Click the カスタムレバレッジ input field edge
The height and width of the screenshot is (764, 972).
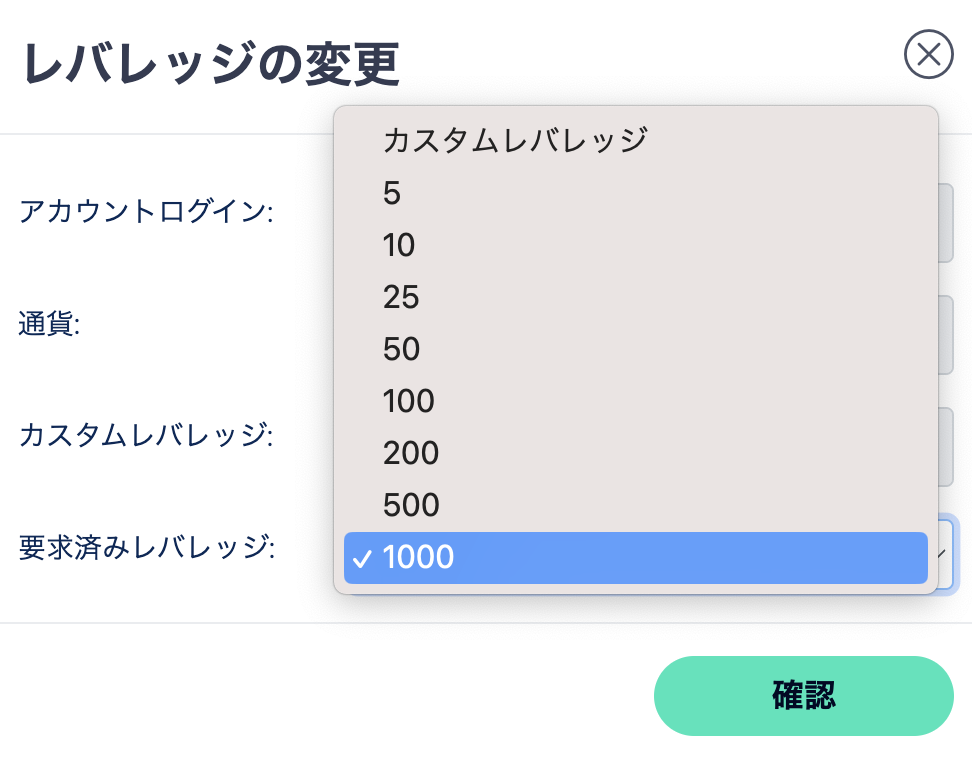(x=946, y=446)
